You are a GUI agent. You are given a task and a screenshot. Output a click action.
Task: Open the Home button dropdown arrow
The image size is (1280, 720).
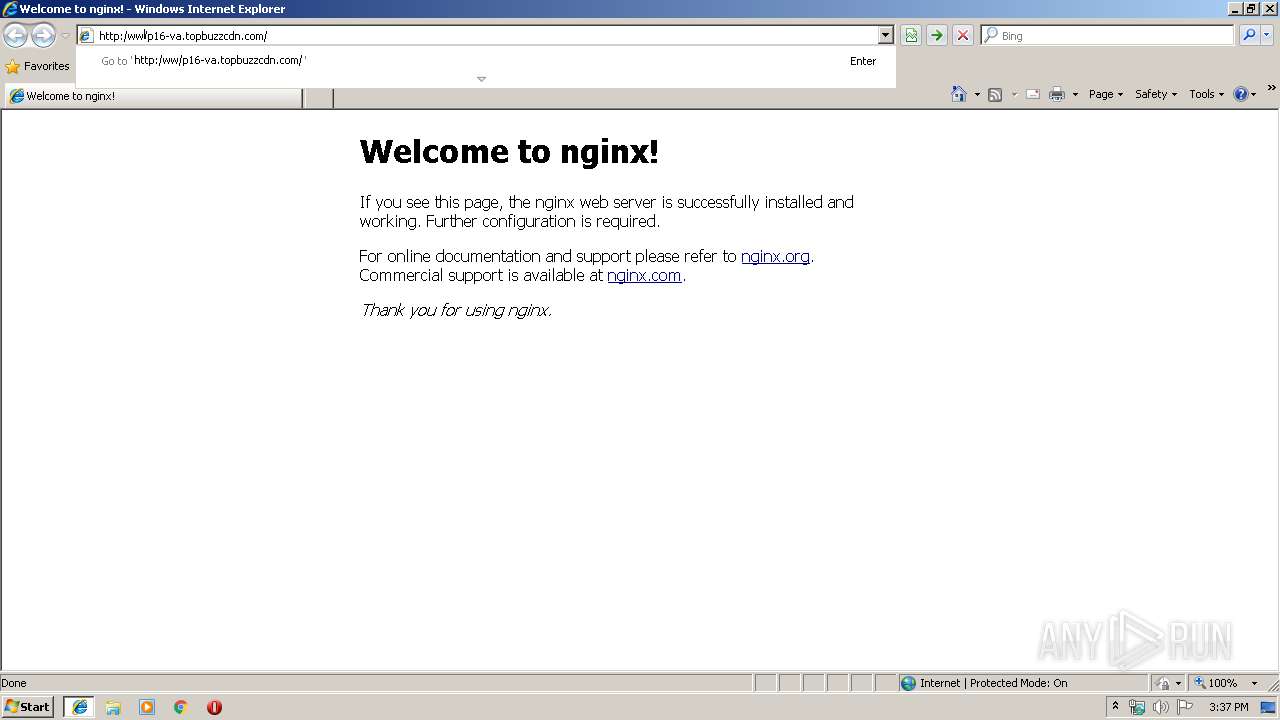(x=977, y=95)
